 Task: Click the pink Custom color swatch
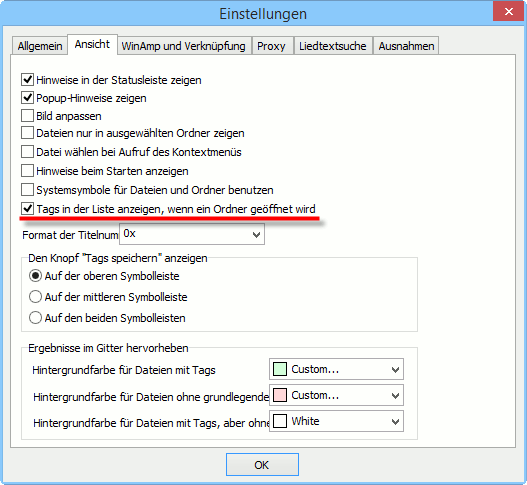pyautogui.click(x=280, y=395)
